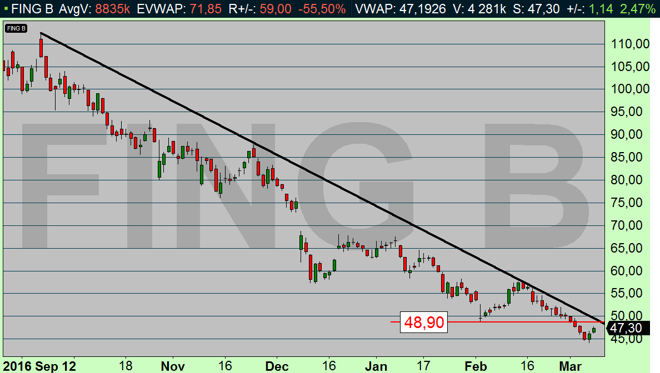
Task: Click the -55,50% percentage readout
Action: pyautogui.click(x=322, y=8)
